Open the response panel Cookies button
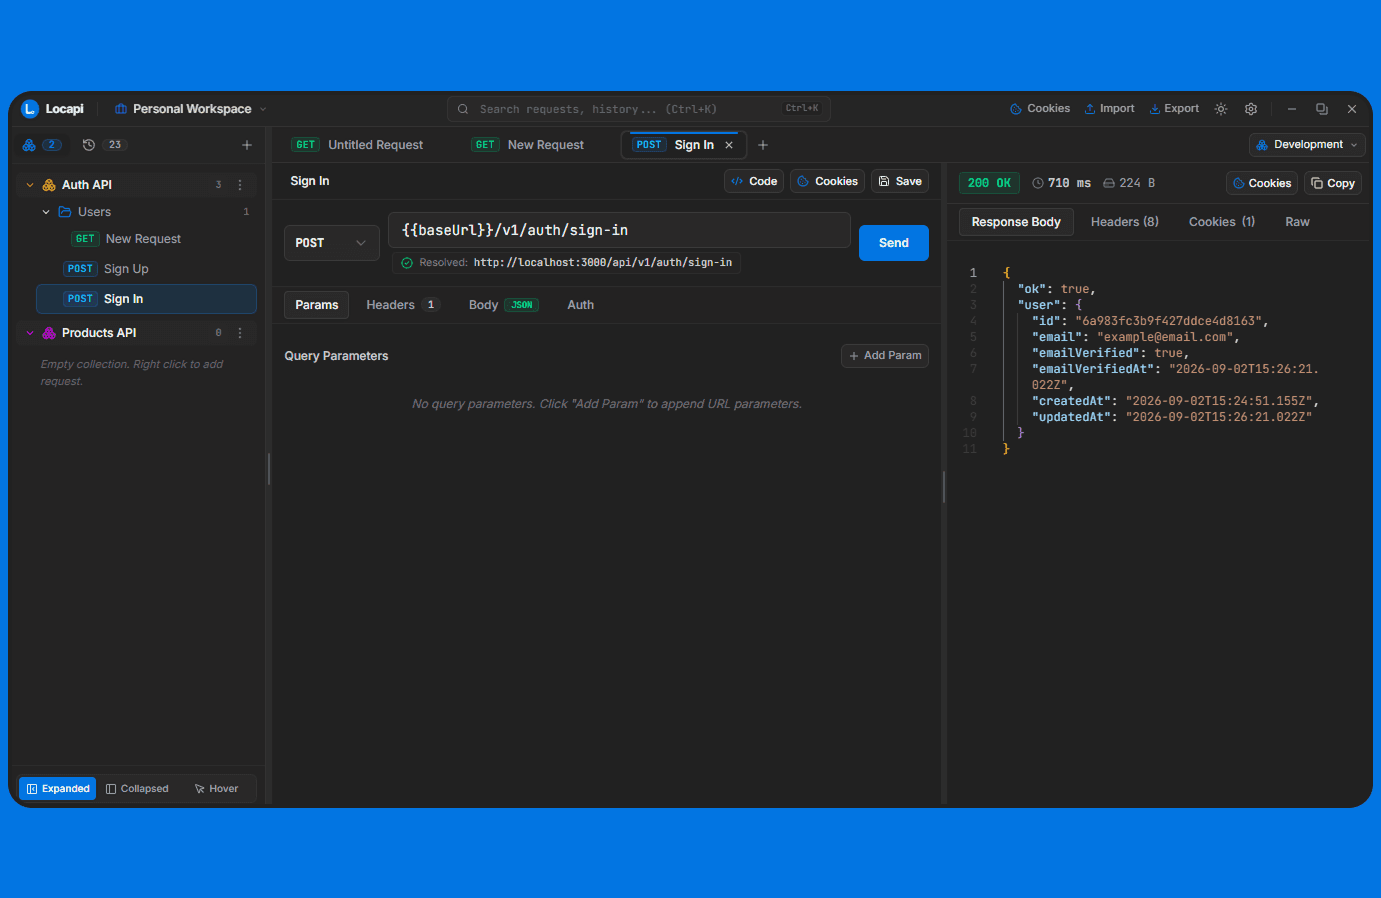Viewport: 1381px width, 898px height. (x=1262, y=183)
